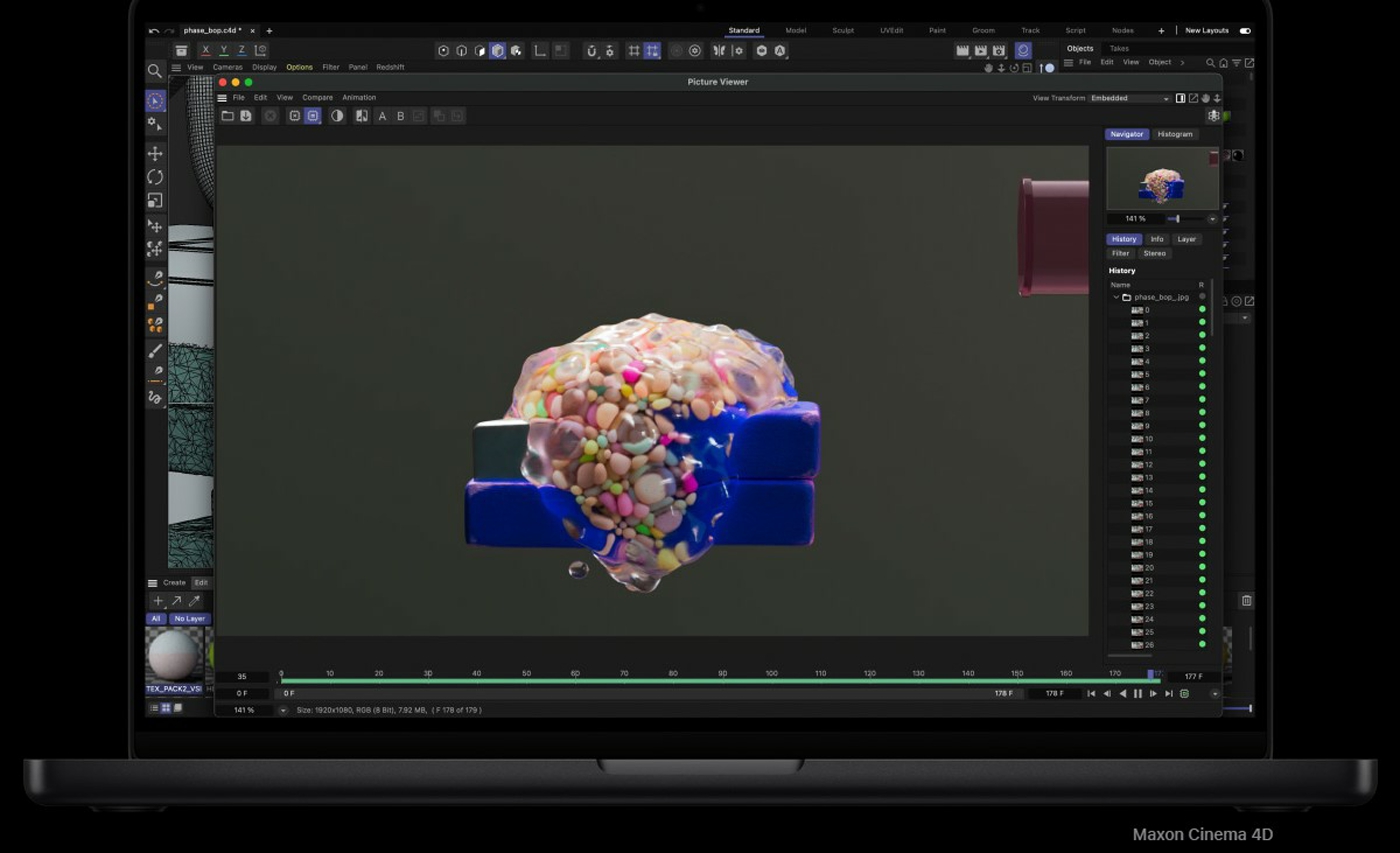Image resolution: width=1400 pixels, height=853 pixels.
Task: Click the Navigator preview thumbnail
Action: (1162, 178)
